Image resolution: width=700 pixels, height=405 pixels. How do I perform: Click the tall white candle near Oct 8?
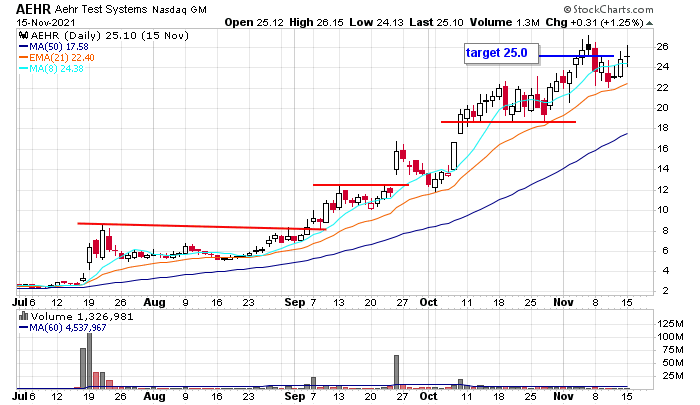click(454, 156)
